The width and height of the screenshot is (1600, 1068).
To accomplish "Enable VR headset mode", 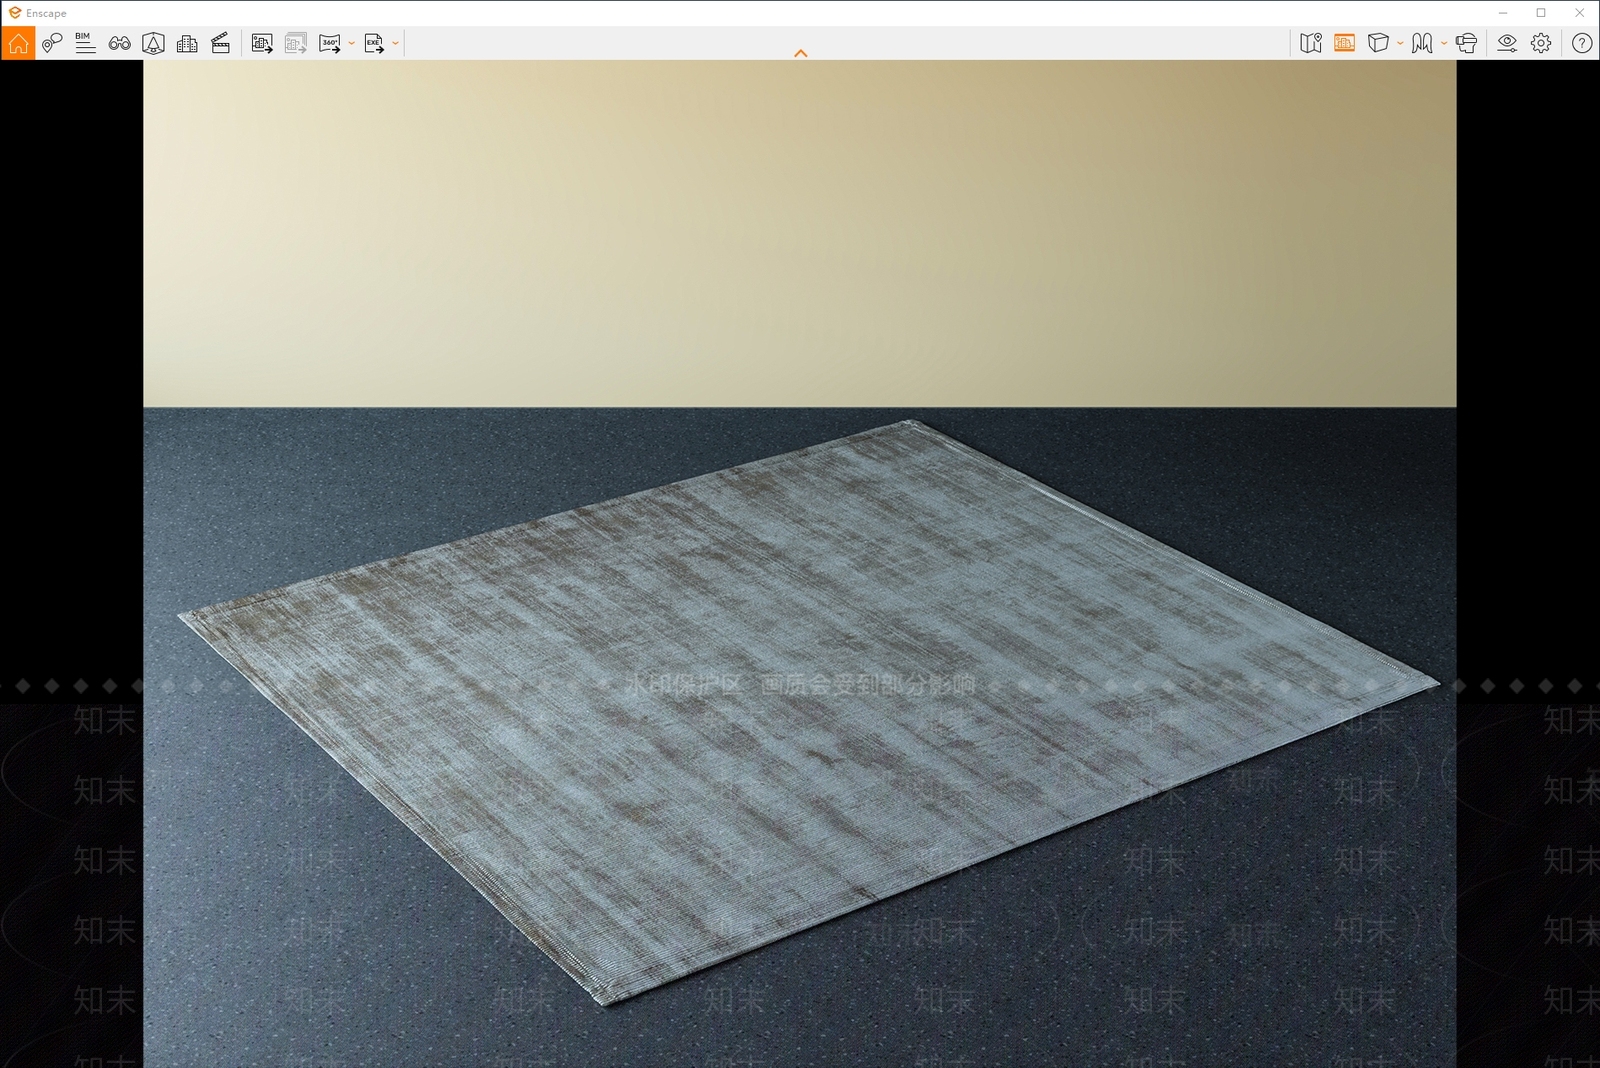I will pos(1467,43).
